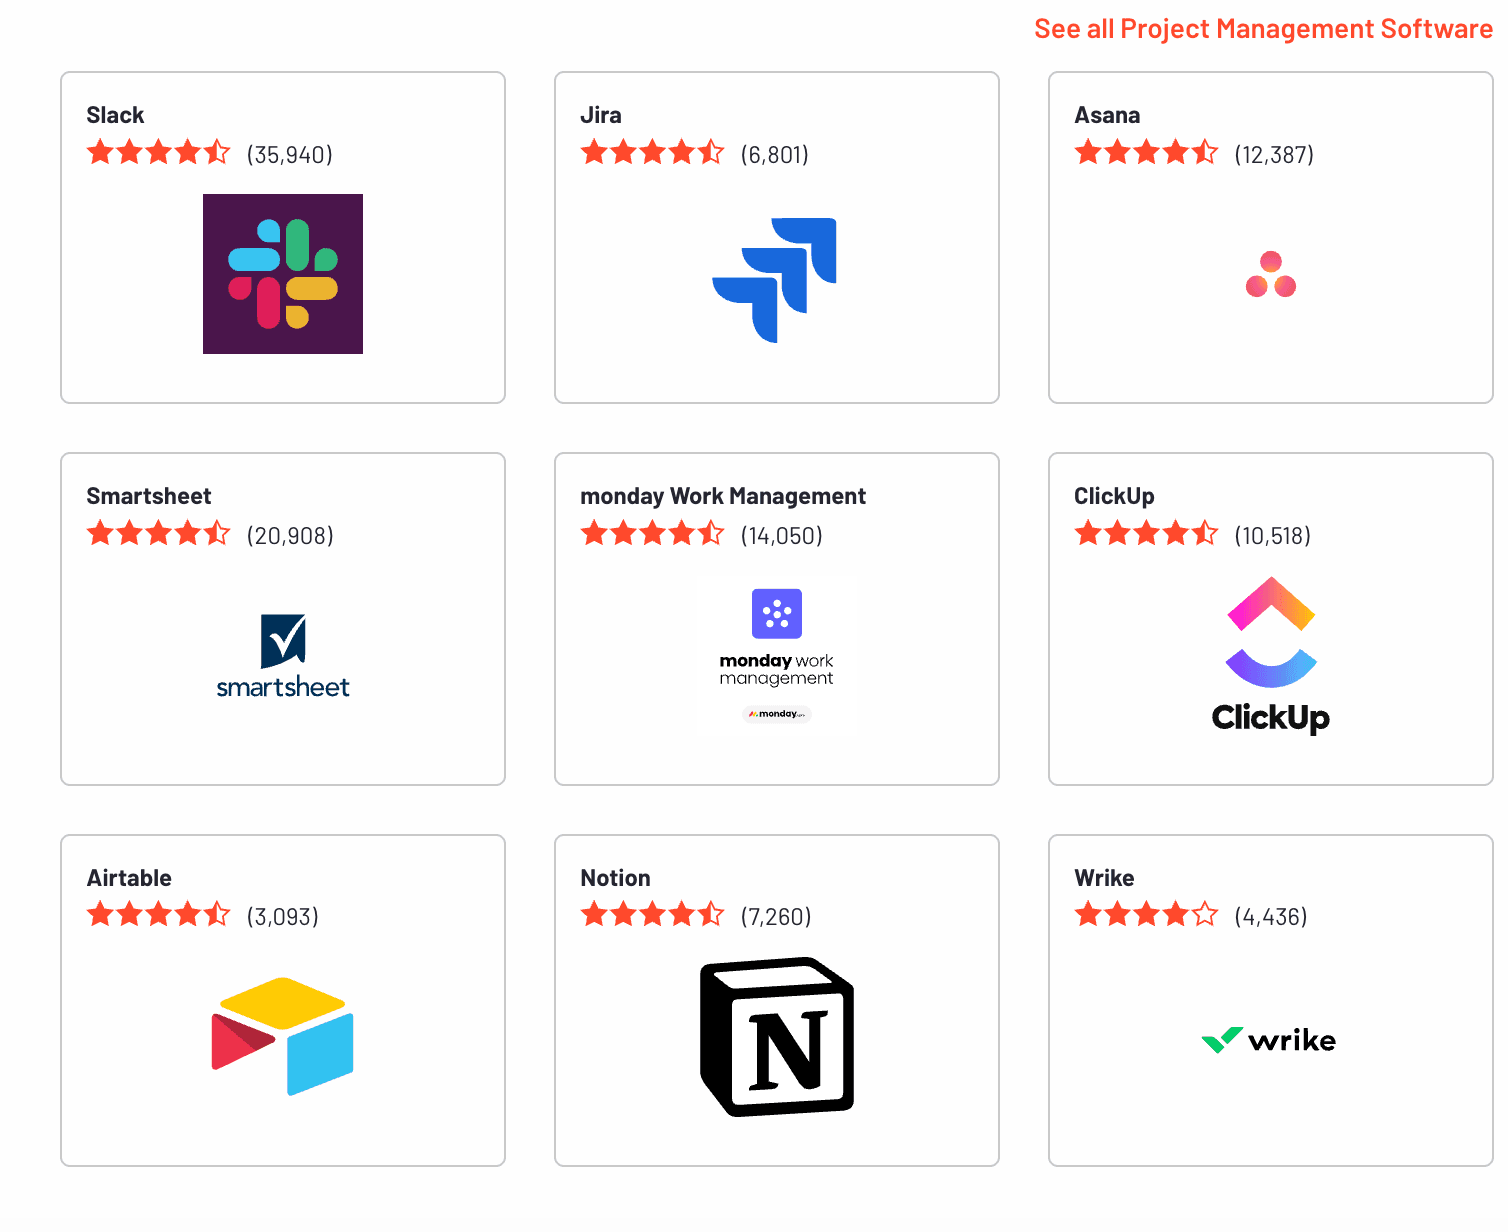Image resolution: width=1508 pixels, height=1232 pixels.
Task: Click the Slack product title
Action: coord(115,115)
